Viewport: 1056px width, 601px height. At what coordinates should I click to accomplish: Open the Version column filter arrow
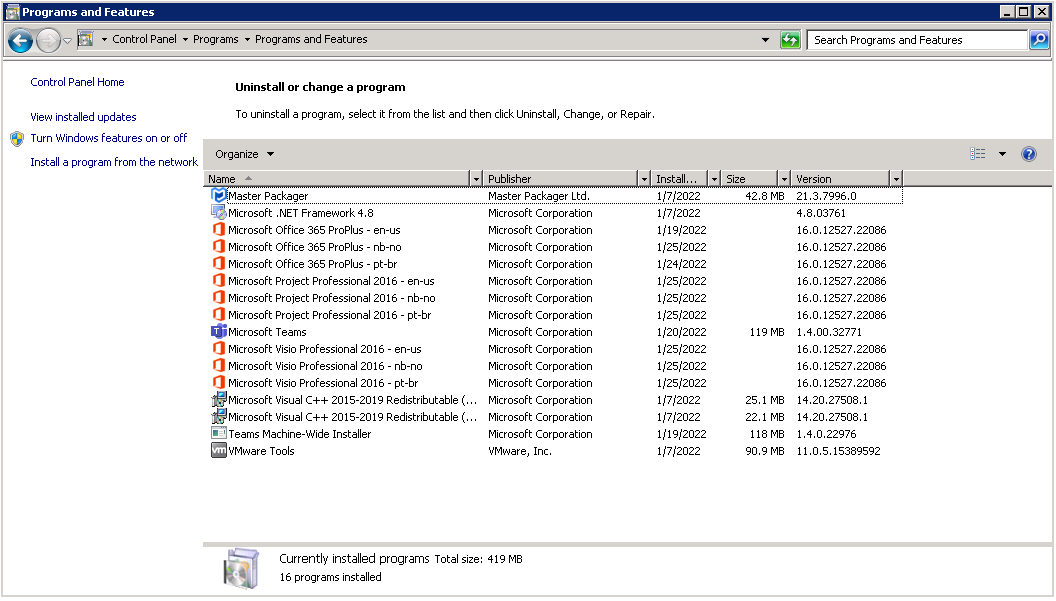(895, 177)
